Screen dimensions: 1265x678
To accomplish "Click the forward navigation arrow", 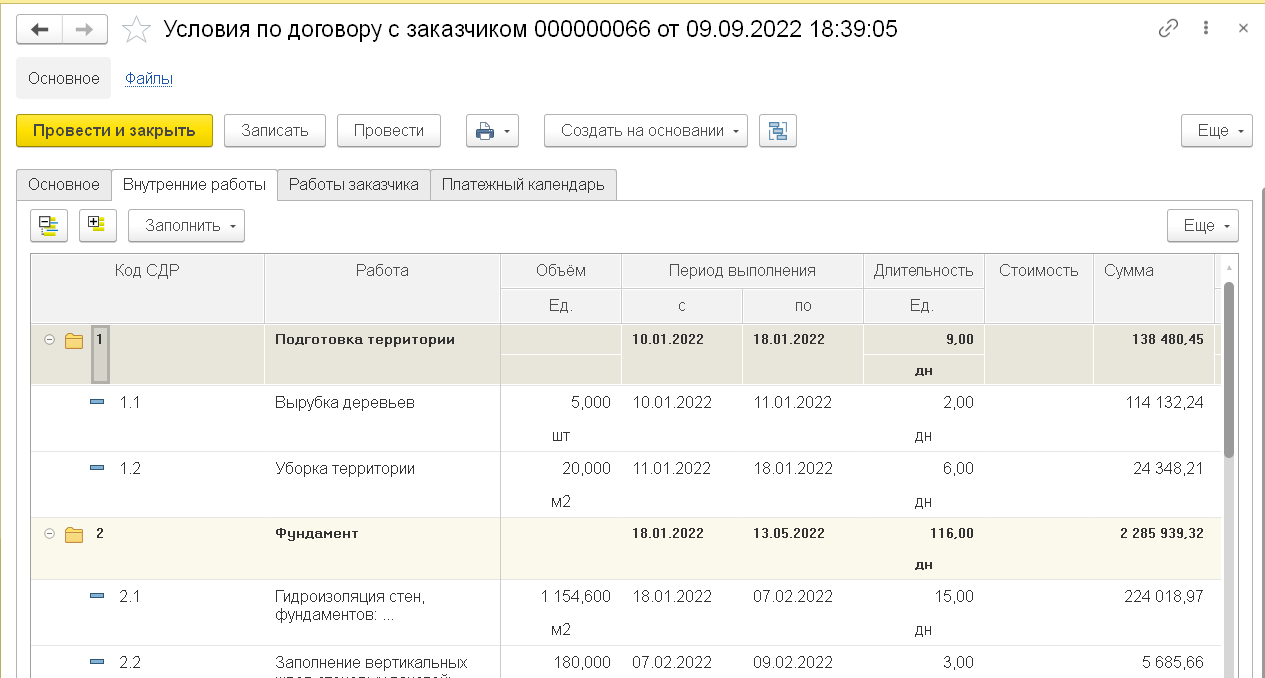I will point(85,29).
